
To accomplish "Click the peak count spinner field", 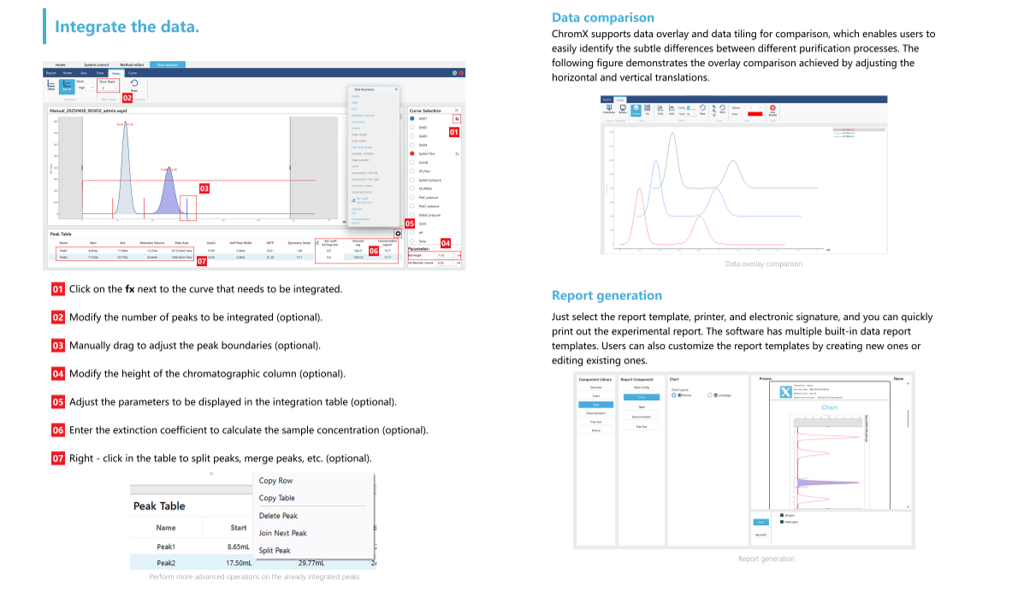I will coord(108,88).
